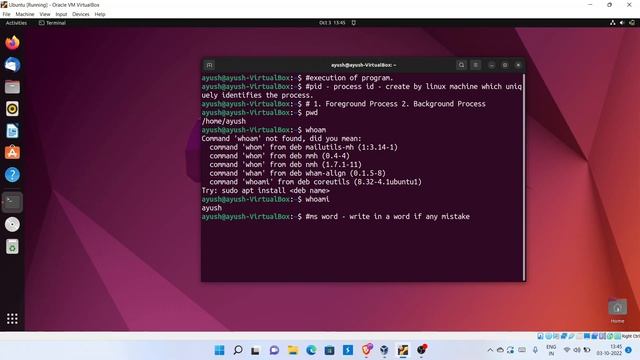The image size is (640, 360).
Task: Launch LibreOffice Writer from the dock
Action: click(x=12, y=131)
